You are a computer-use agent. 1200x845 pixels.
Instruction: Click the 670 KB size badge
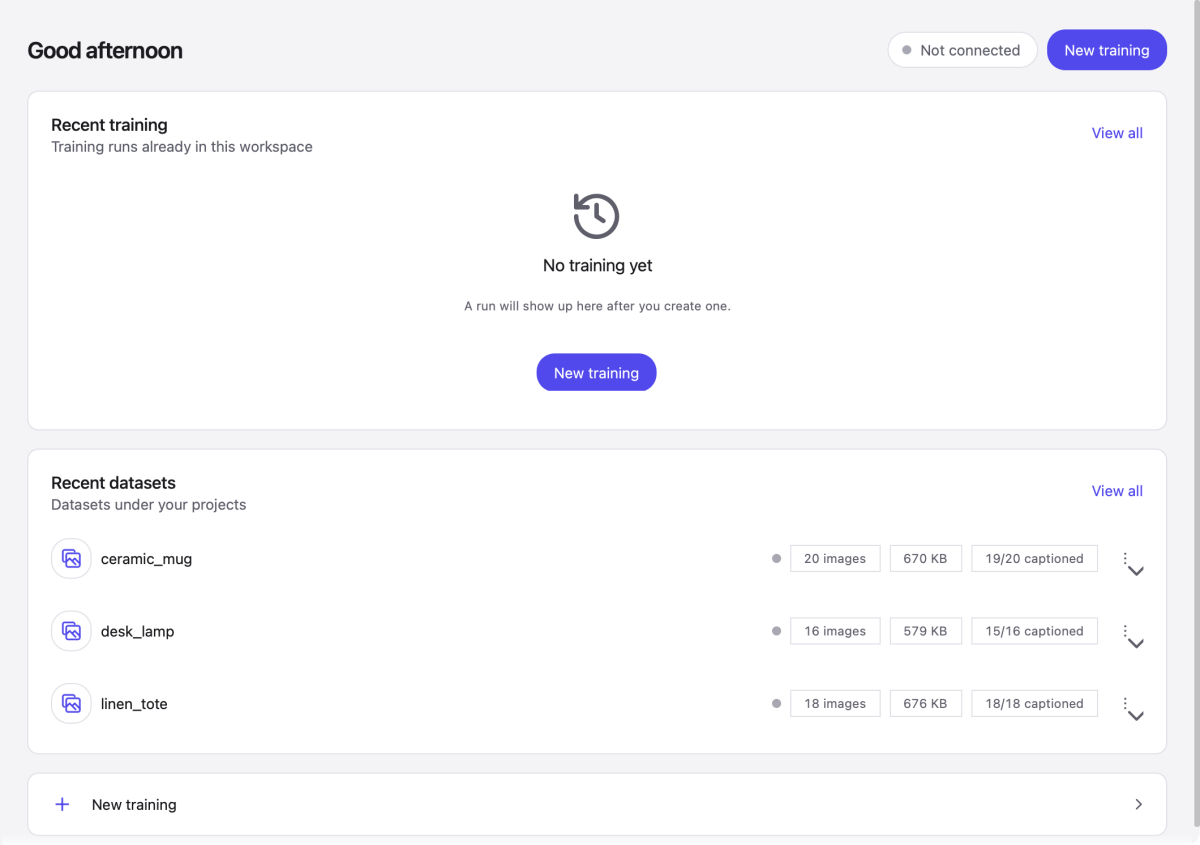[925, 559]
